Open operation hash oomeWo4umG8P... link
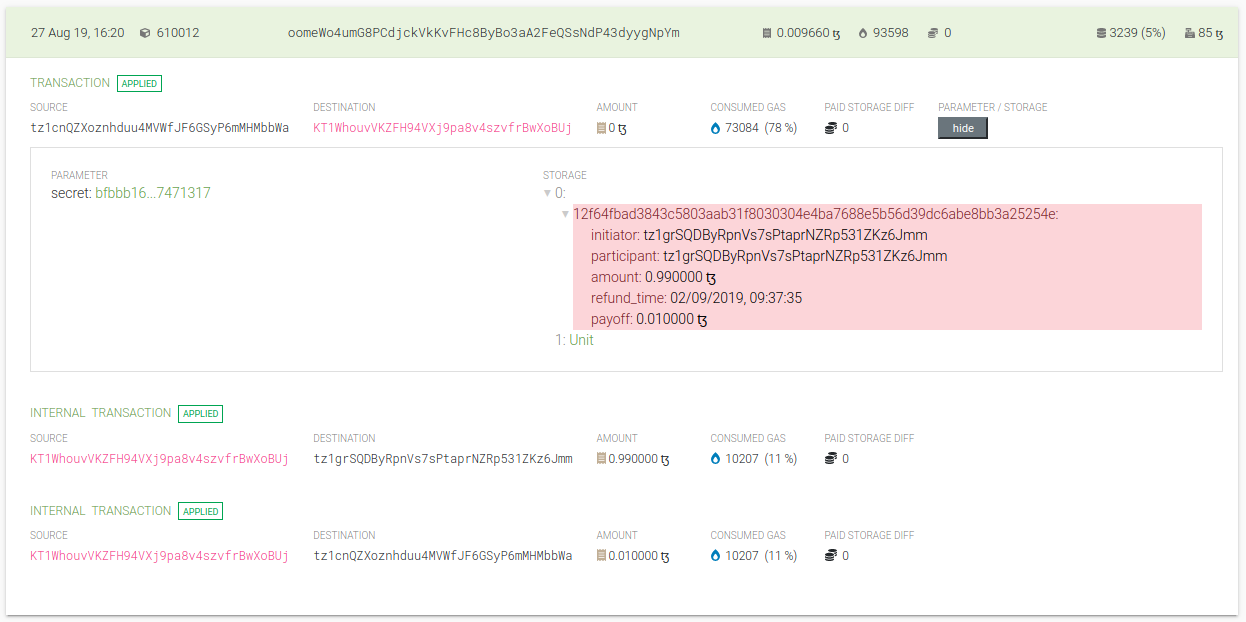This screenshot has width=1246, height=622. point(483,33)
